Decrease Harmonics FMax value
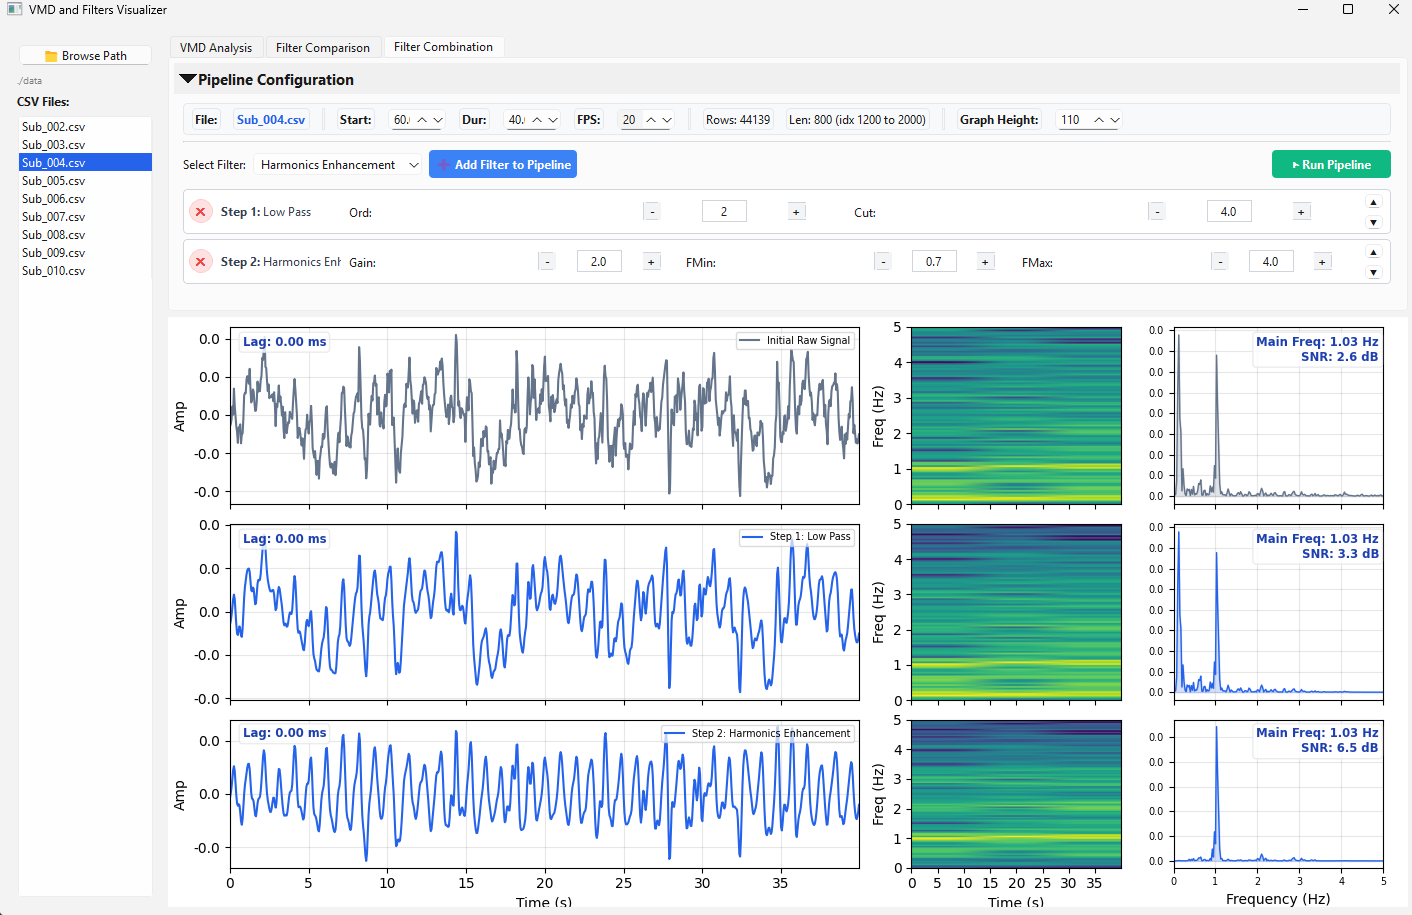The height and width of the screenshot is (915, 1412). 1219,262
